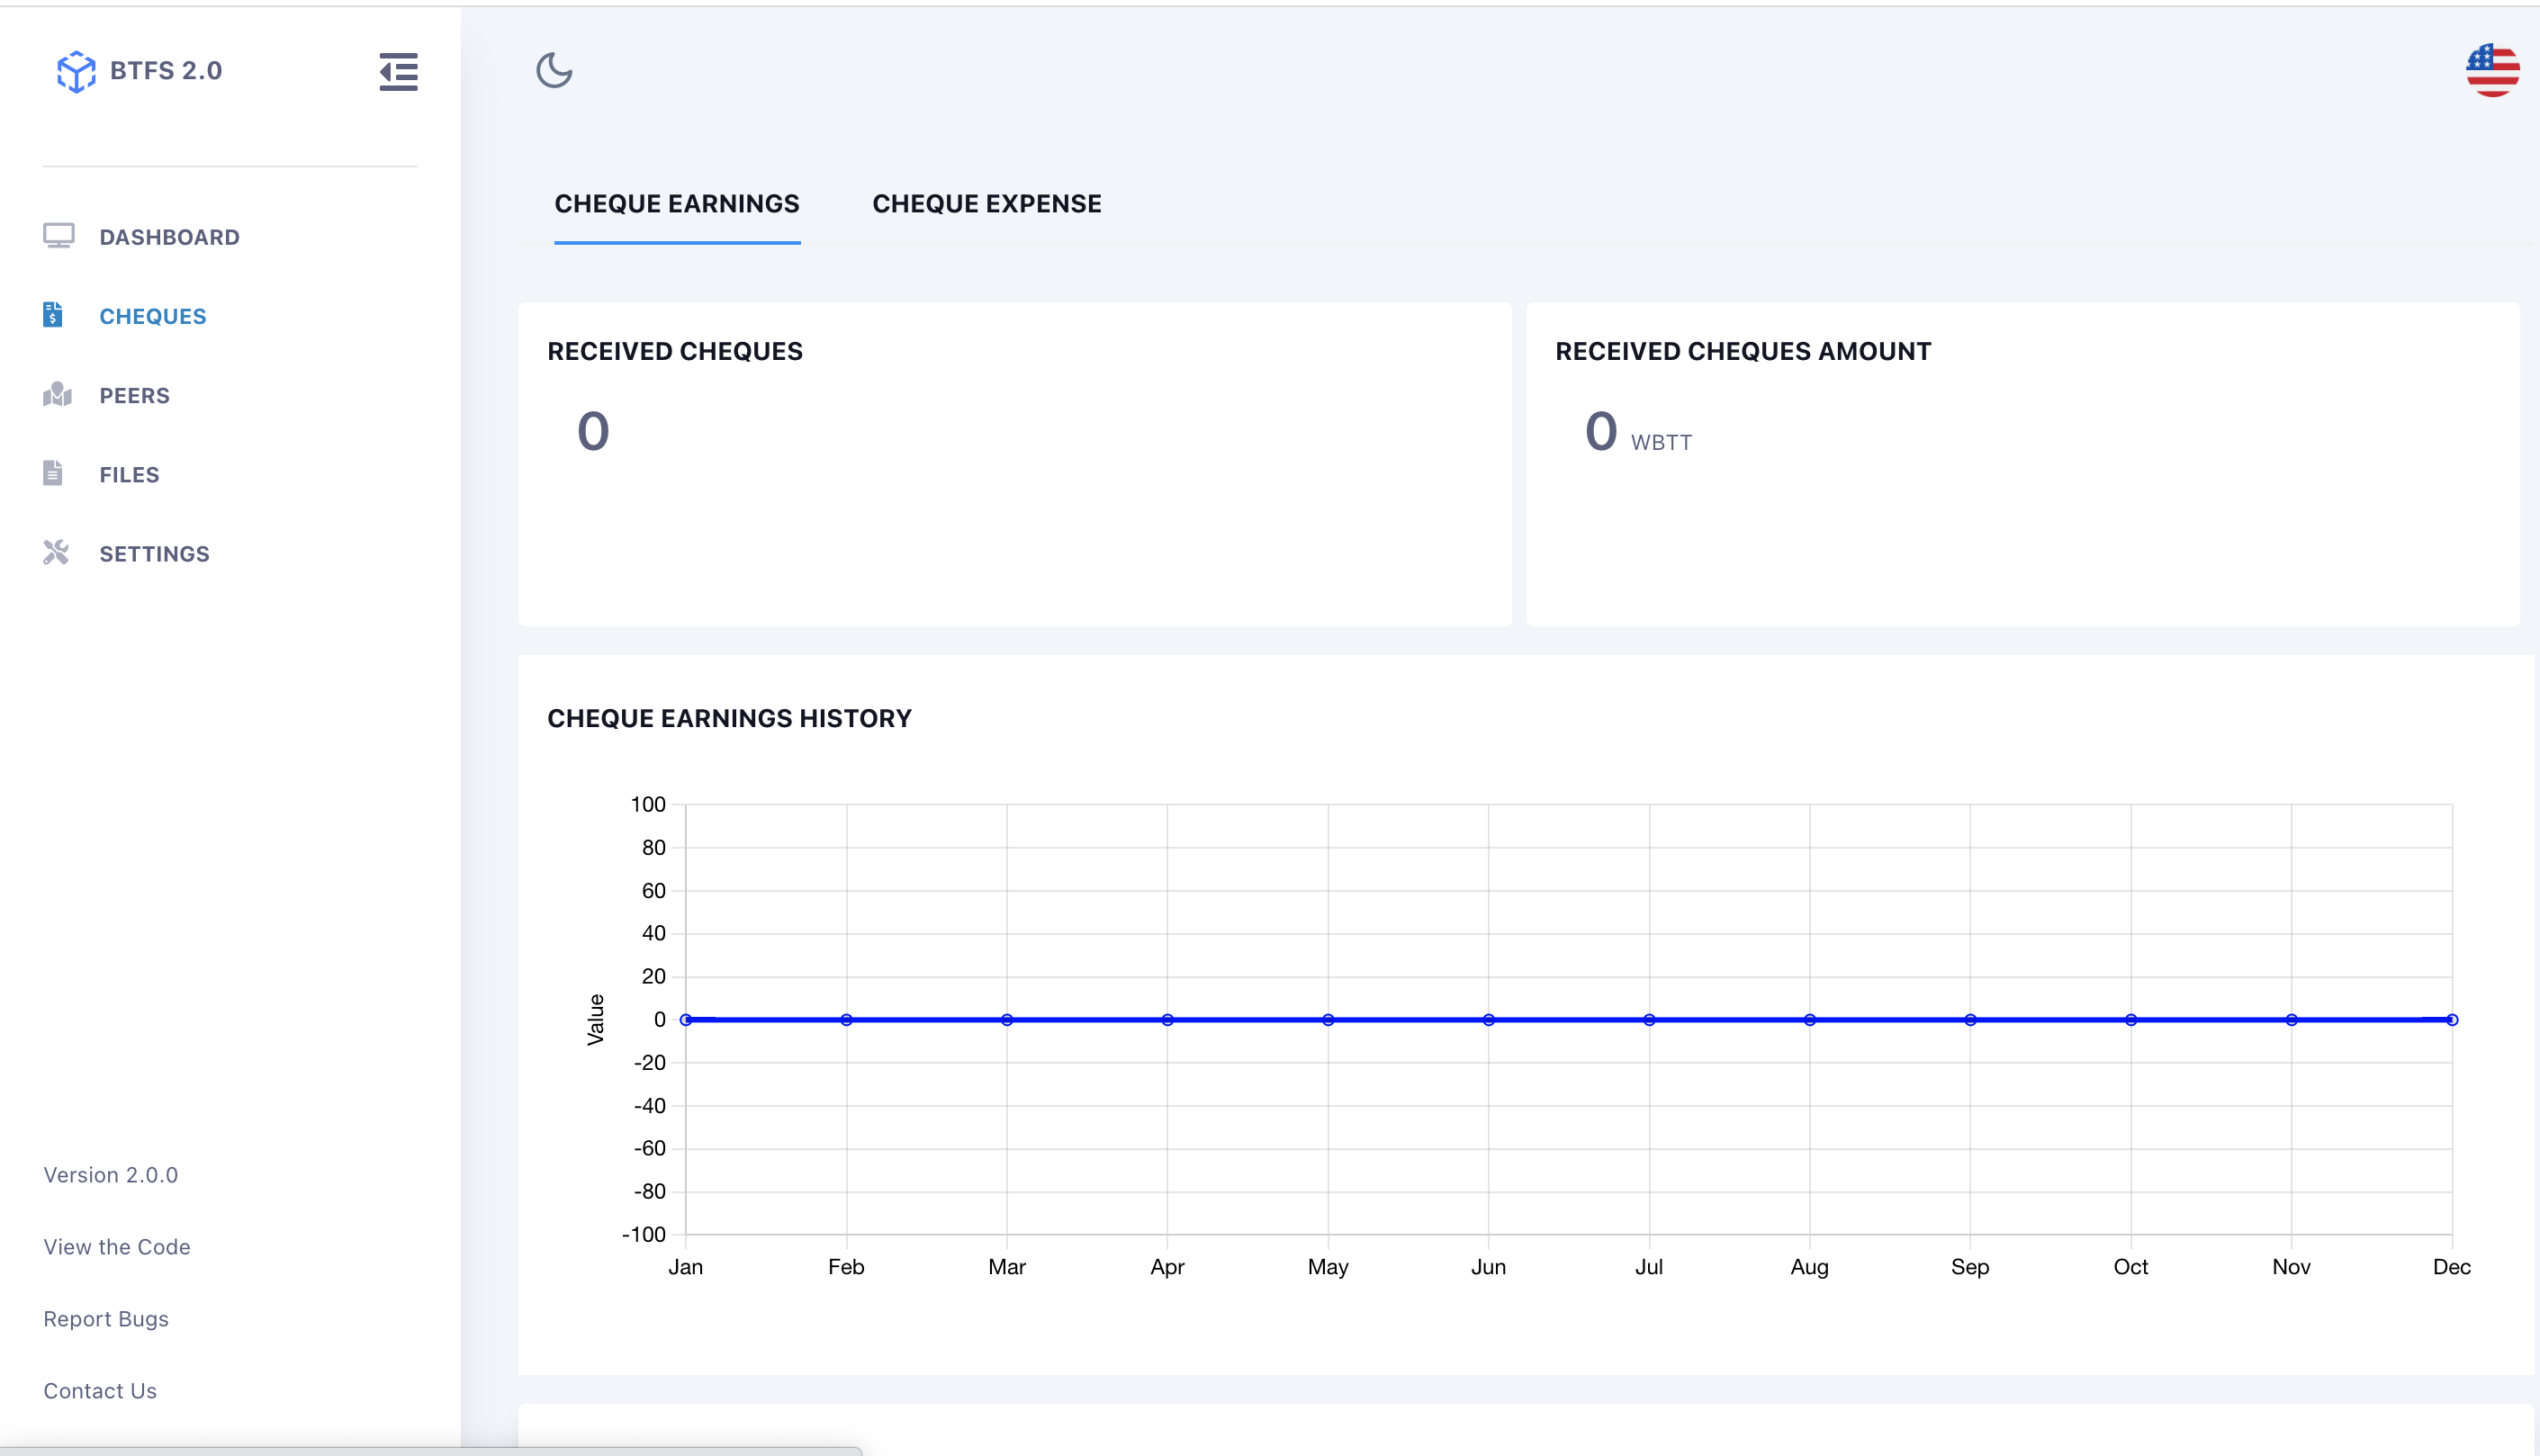
Task: Select the Cheque Earnings tab
Action: [x=677, y=204]
